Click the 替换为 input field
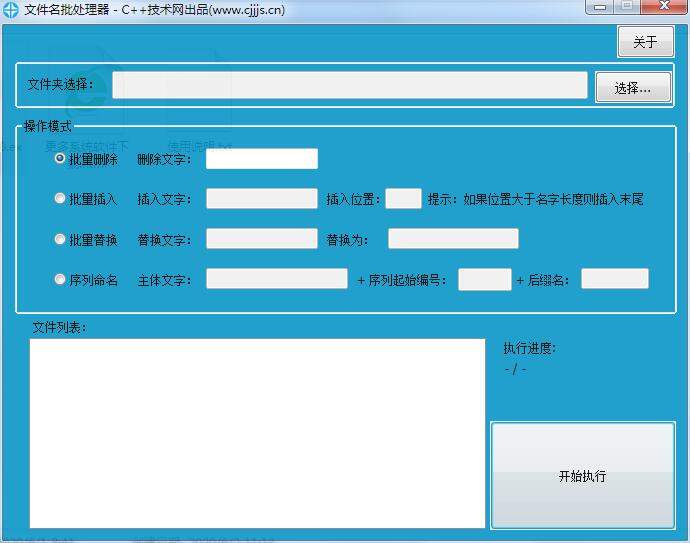This screenshot has width=690, height=543. click(453, 239)
